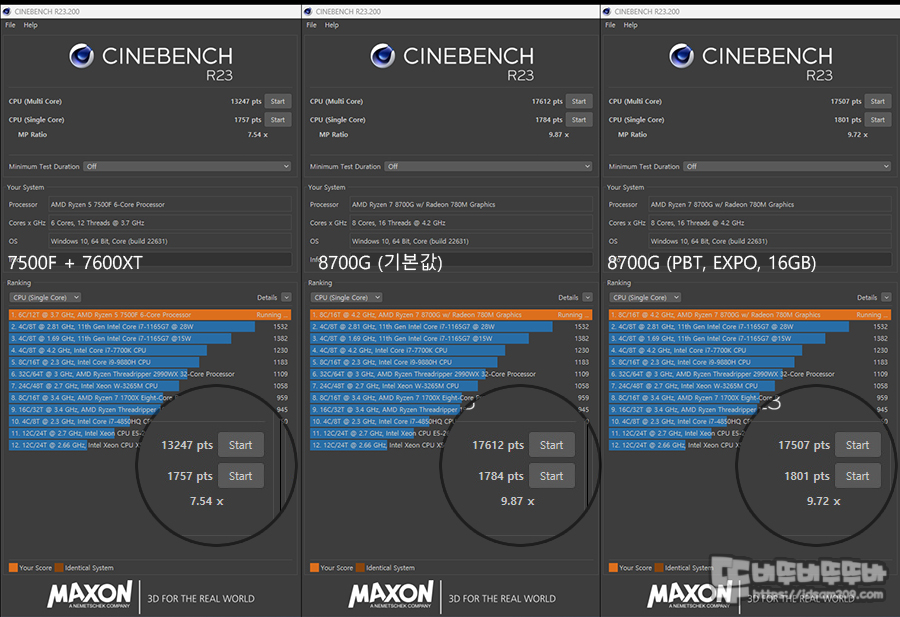This screenshot has height=617, width=900.
Task: Select Ryzen 5 7500F running ranking row
Action: [x=150, y=315]
